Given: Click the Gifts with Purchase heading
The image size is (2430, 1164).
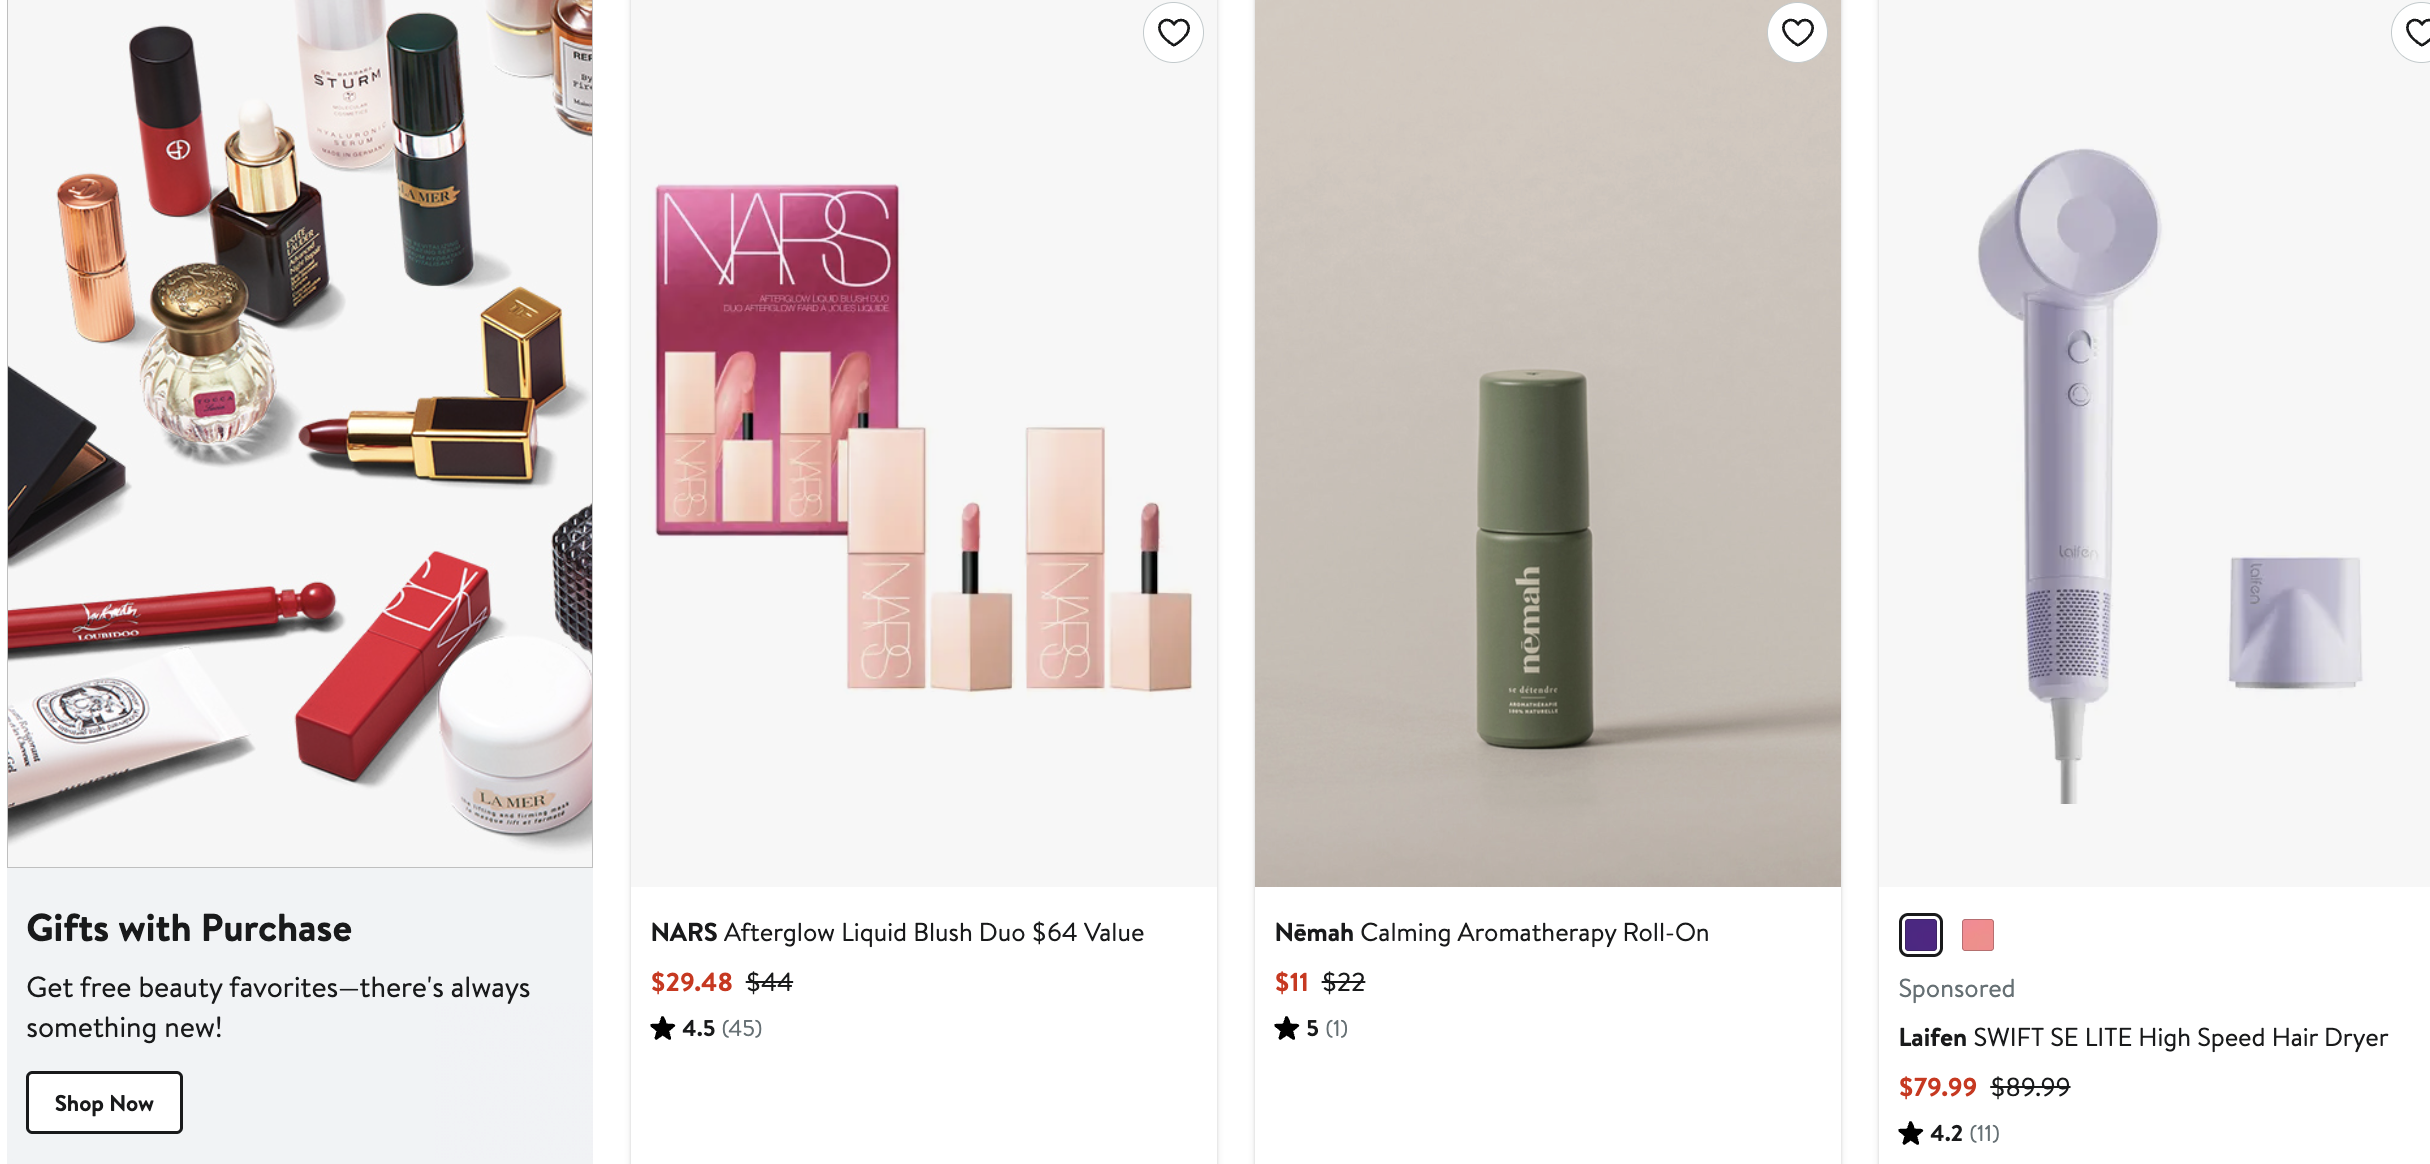Looking at the screenshot, I should tap(189, 928).
